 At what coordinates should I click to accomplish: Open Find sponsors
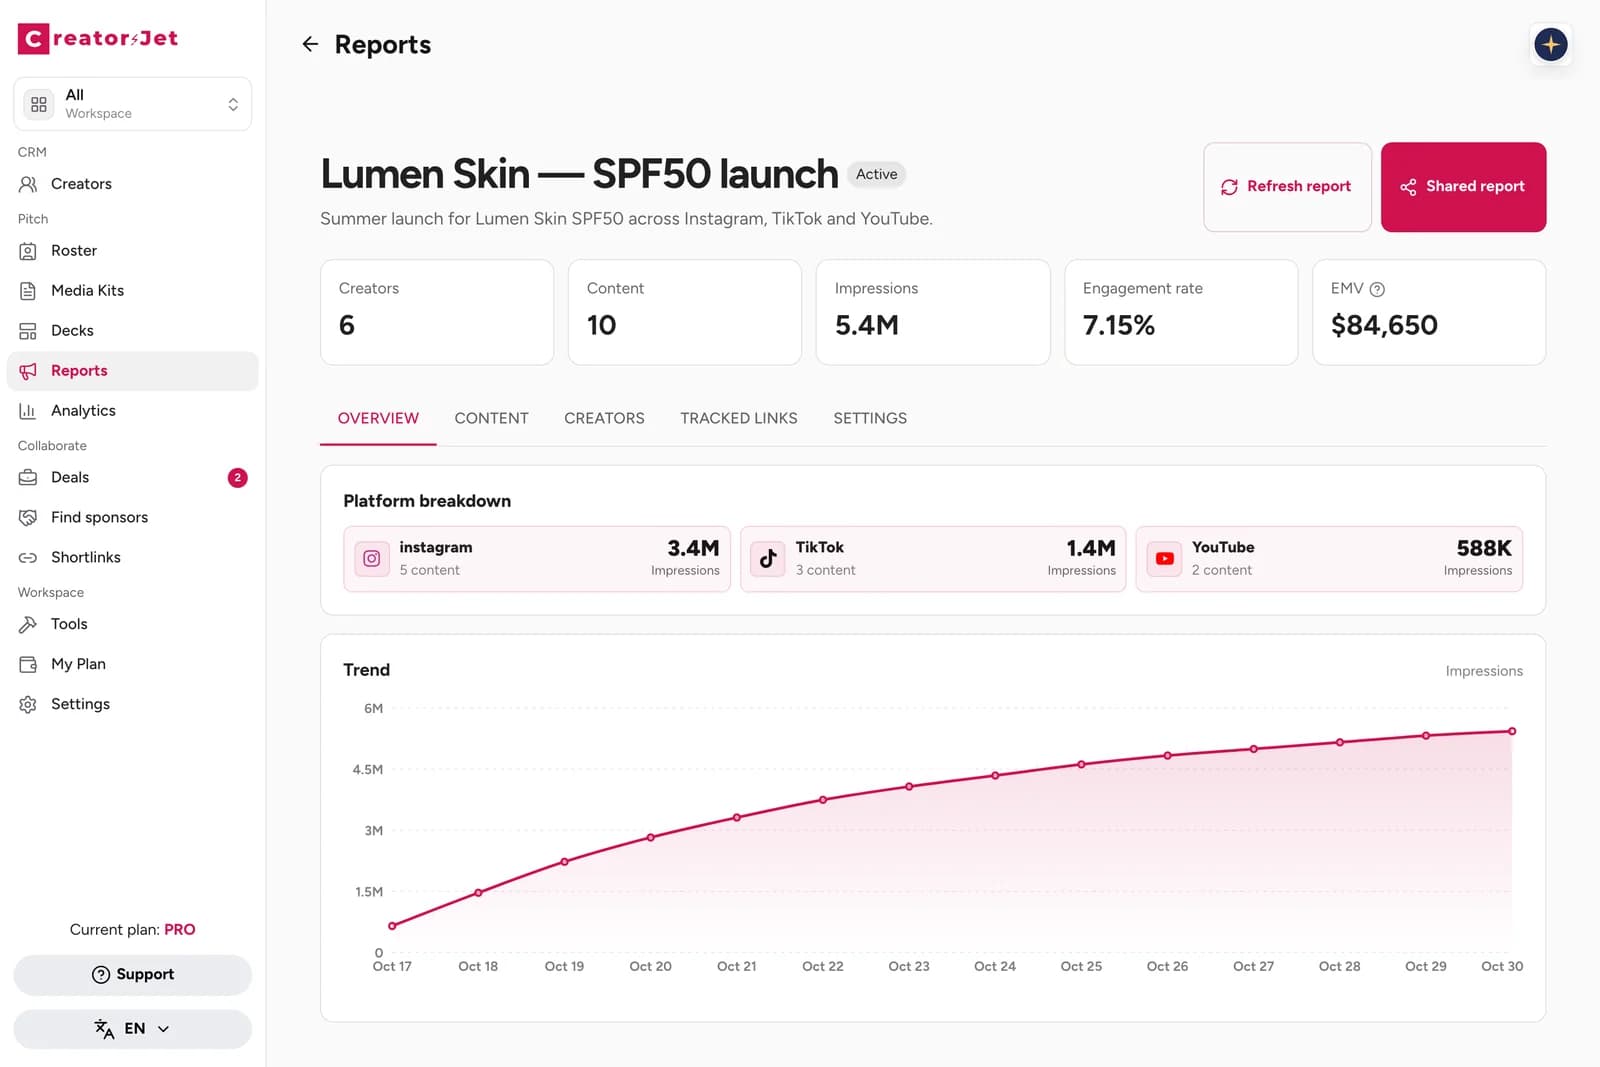point(132,518)
